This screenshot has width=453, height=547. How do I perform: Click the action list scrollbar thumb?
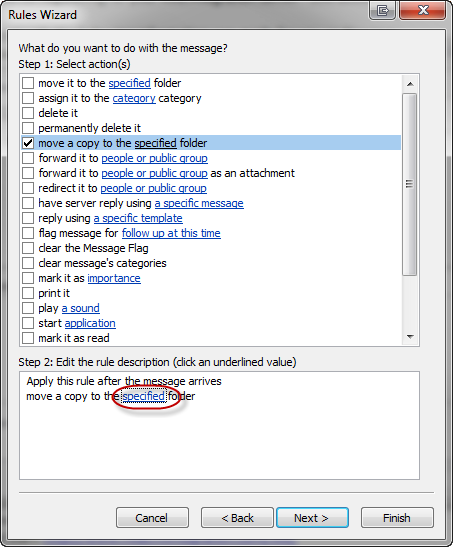410,184
